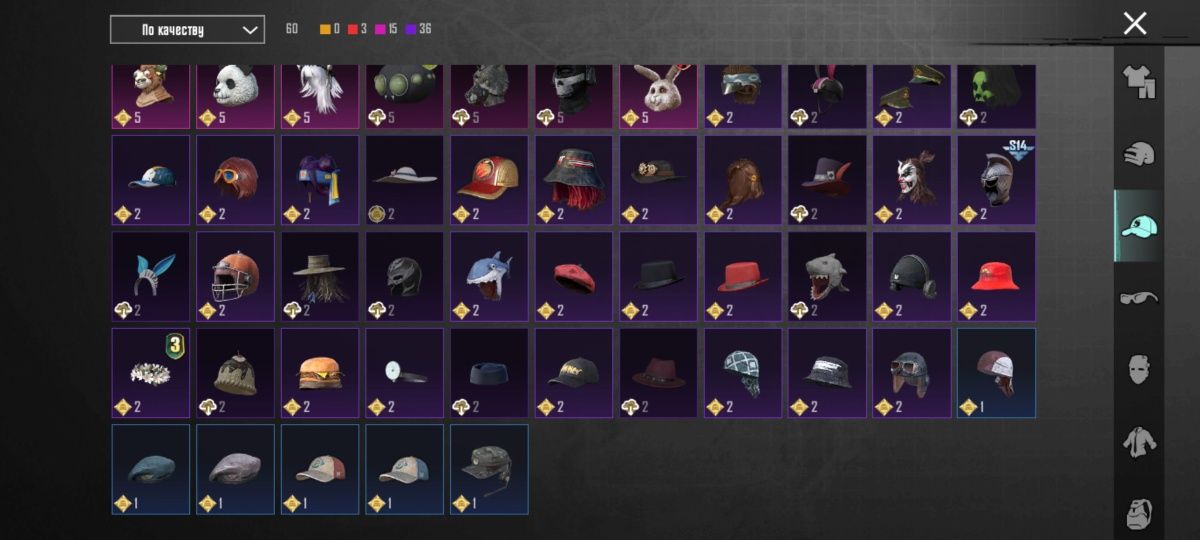Select the red baseball cap with logo
This screenshot has height=540, width=1200.
(489, 180)
